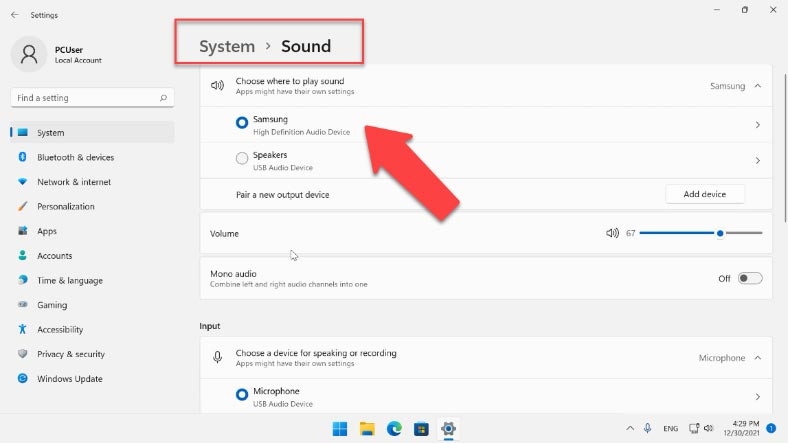Click the System breadcrumb link
Screen dimensions: 788x443
227,46
